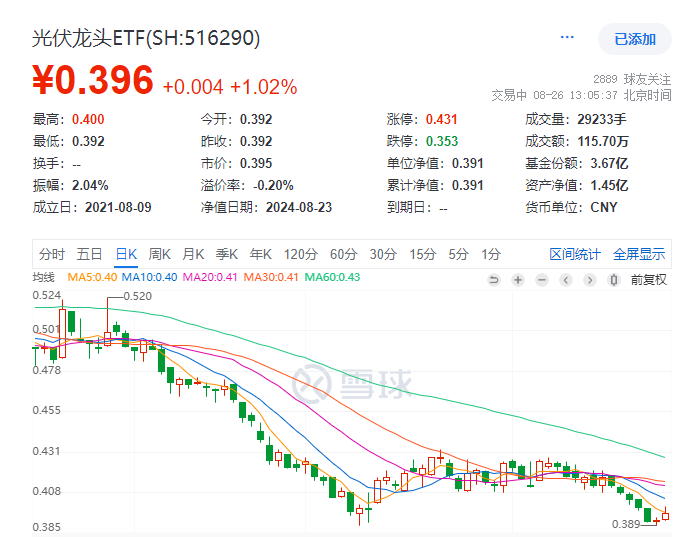Click the MA20:0.41 indicator label

tap(210, 277)
